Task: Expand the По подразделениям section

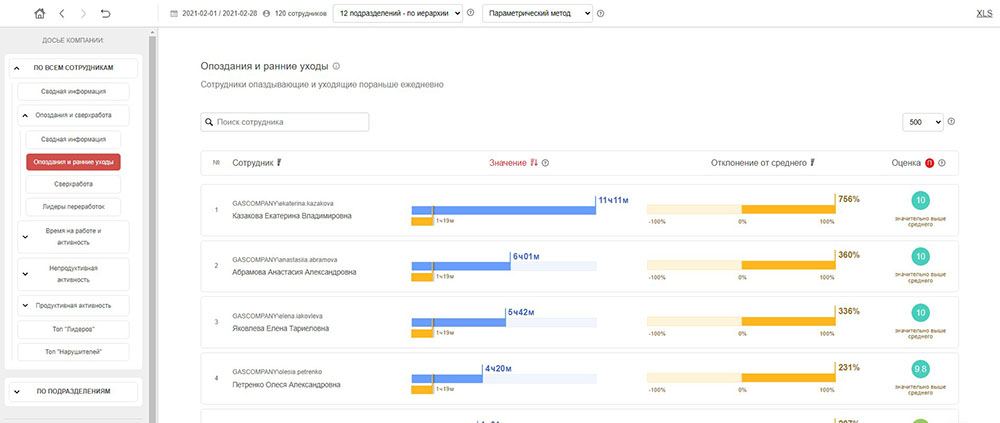Action: [73, 391]
